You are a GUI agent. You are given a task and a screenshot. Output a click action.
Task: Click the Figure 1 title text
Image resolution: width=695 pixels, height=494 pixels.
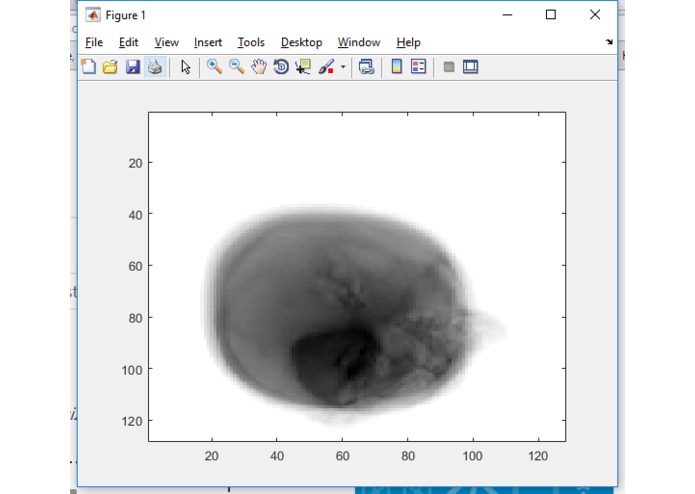[x=125, y=16]
